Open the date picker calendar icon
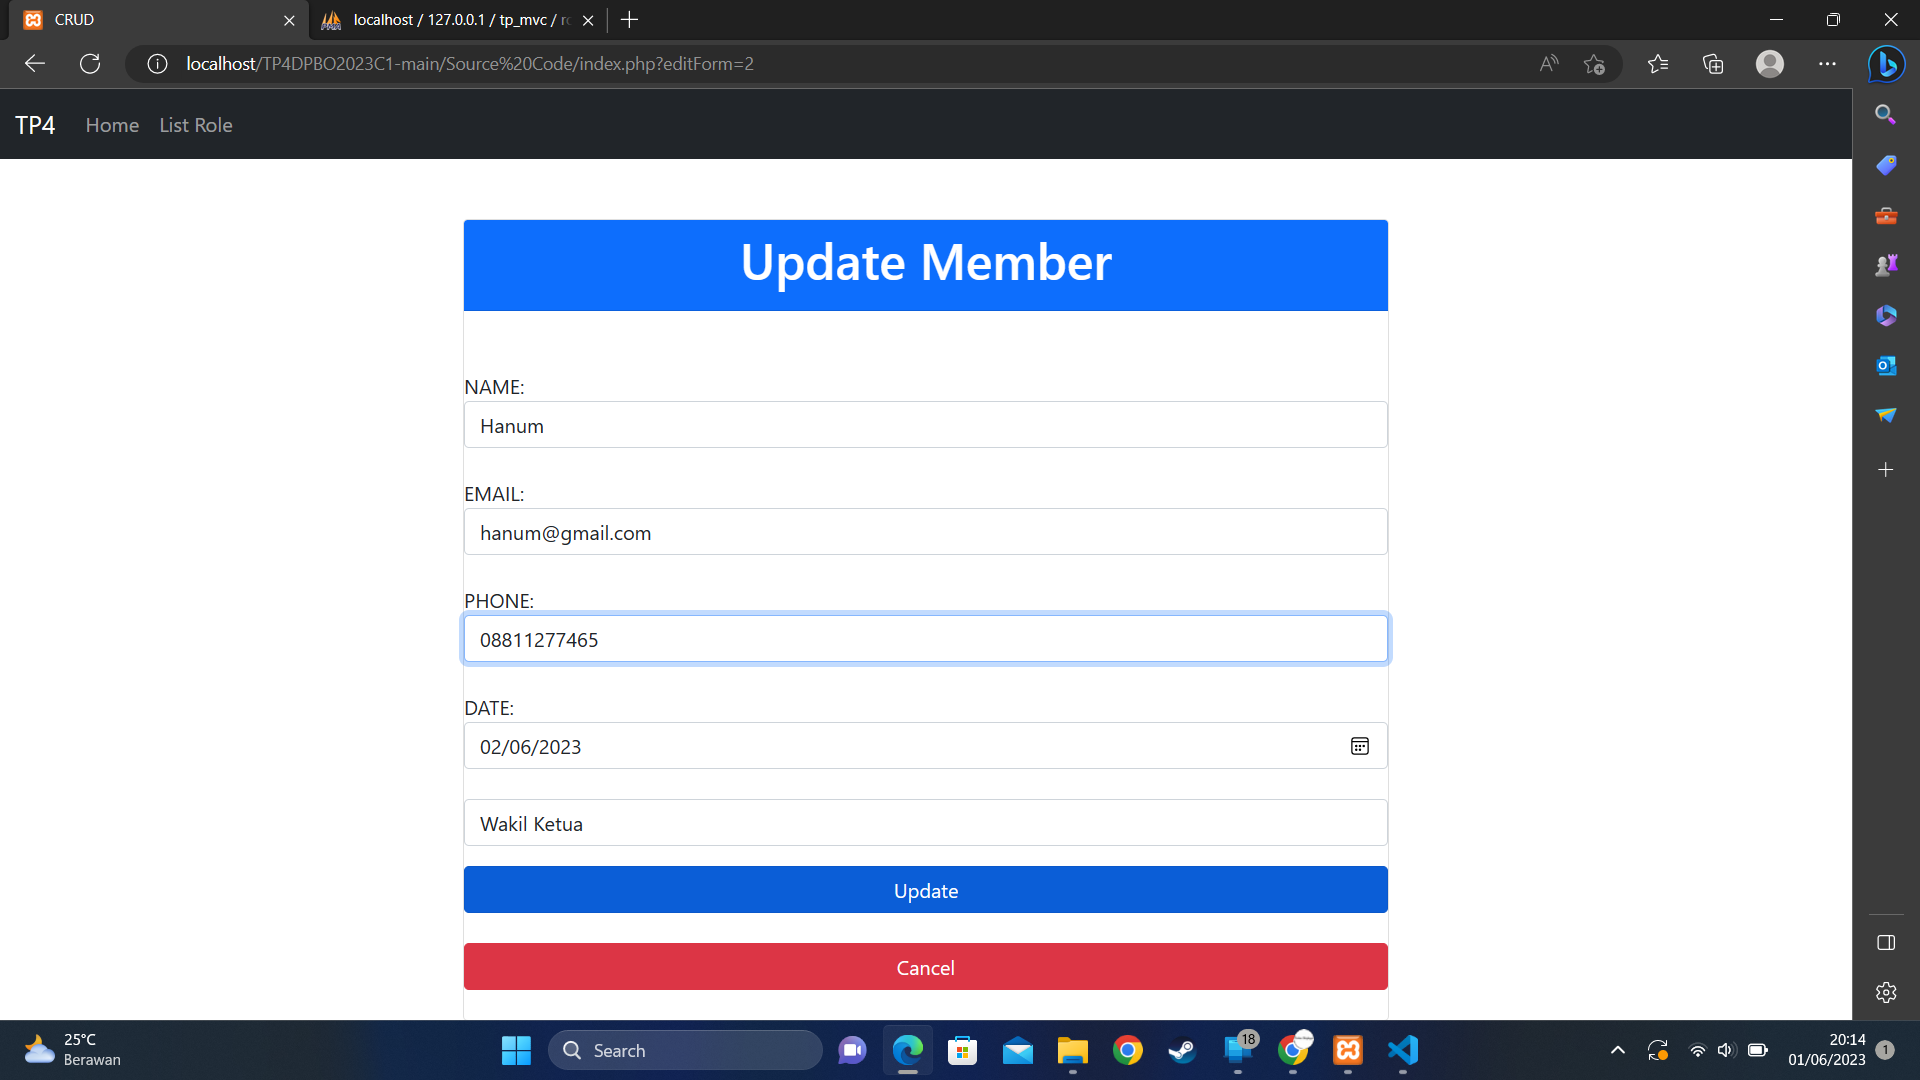The height and width of the screenshot is (1080, 1920). 1359,746
